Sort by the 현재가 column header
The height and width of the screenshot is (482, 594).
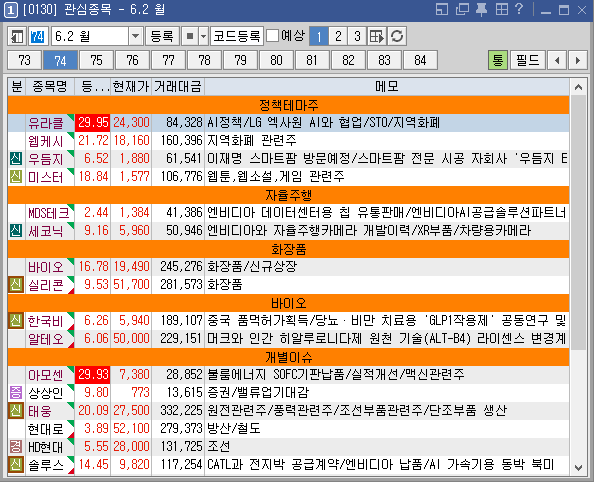pos(131,87)
